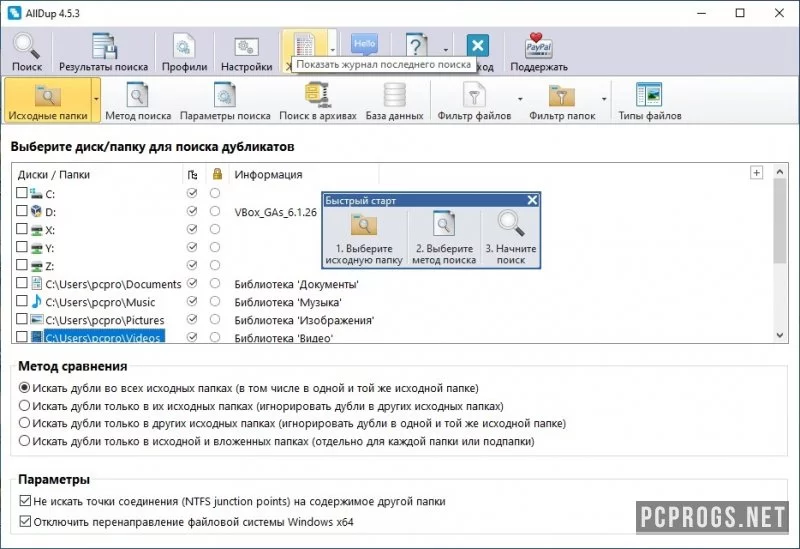The image size is (800, 549).
Task: Open Фильтр файлов tab
Action: [x=474, y=101]
